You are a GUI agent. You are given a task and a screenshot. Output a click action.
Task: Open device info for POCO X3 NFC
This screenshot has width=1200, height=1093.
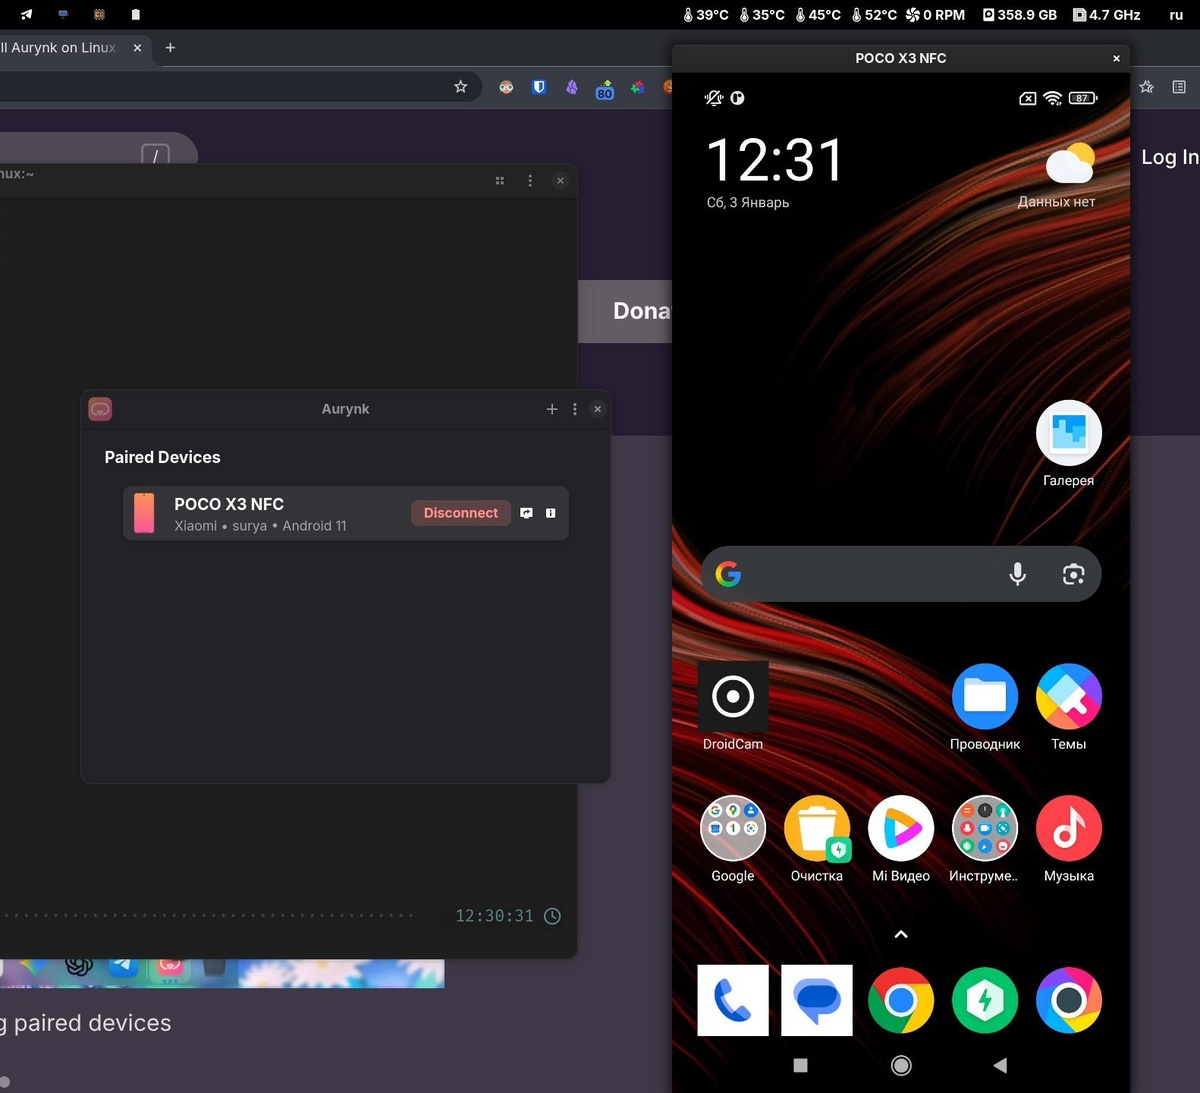550,513
